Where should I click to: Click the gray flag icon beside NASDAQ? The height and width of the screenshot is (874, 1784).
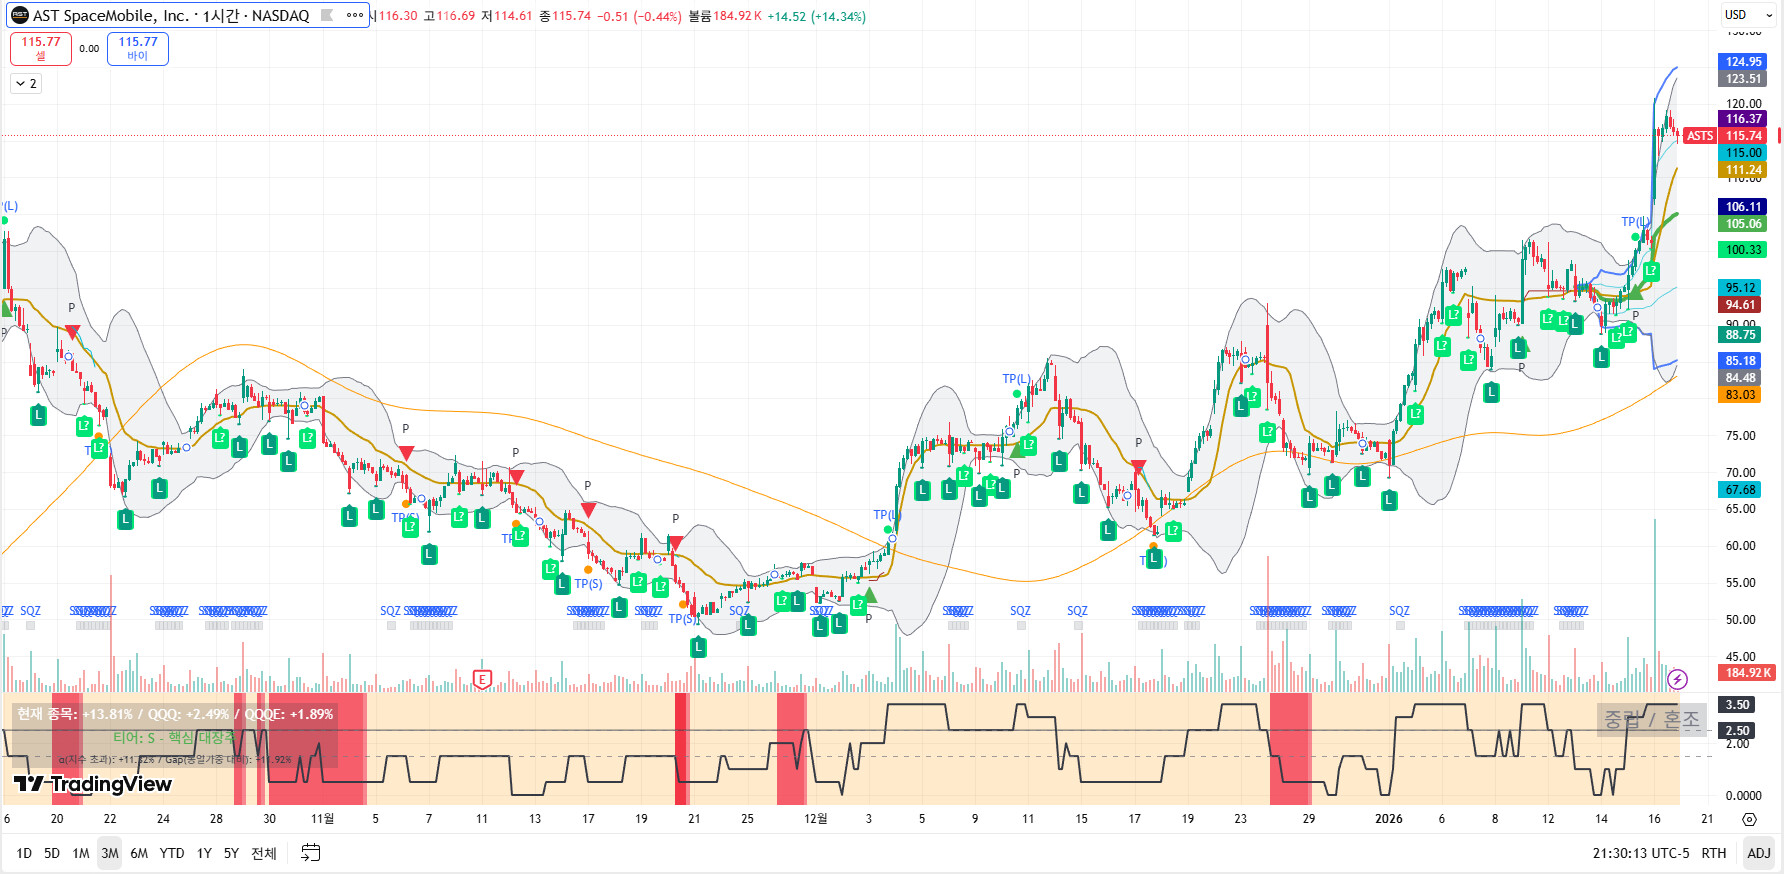click(327, 16)
